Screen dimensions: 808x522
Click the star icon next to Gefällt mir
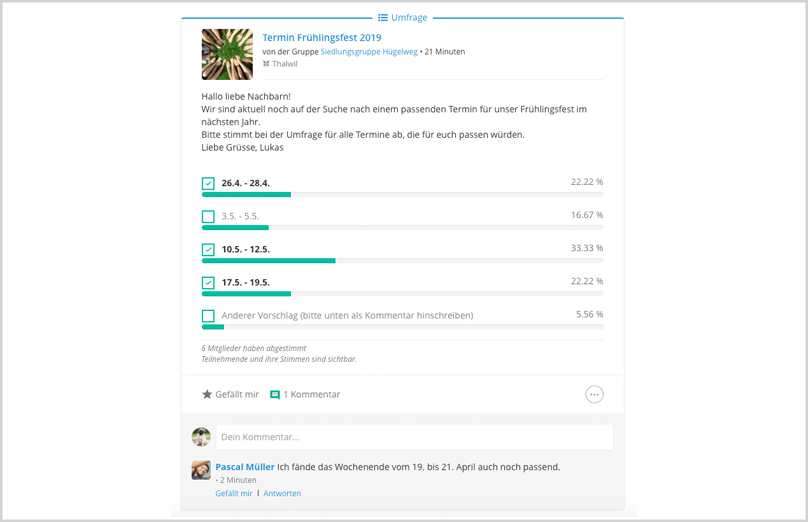[207, 394]
